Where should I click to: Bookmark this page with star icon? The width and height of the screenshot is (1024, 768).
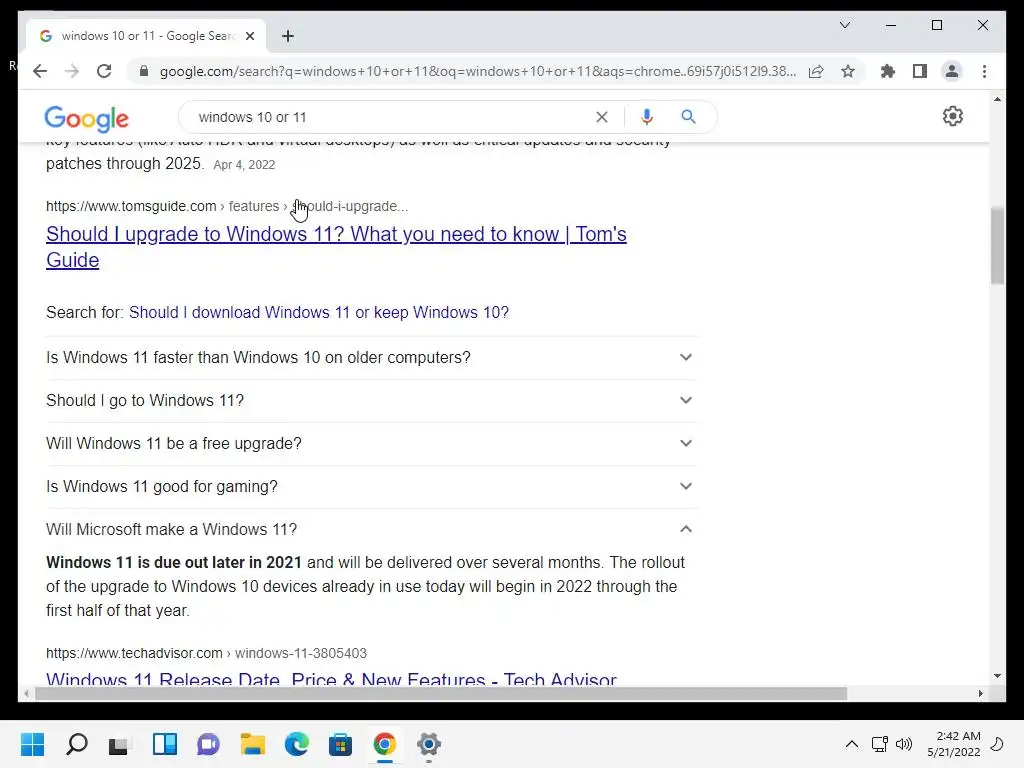[848, 71]
